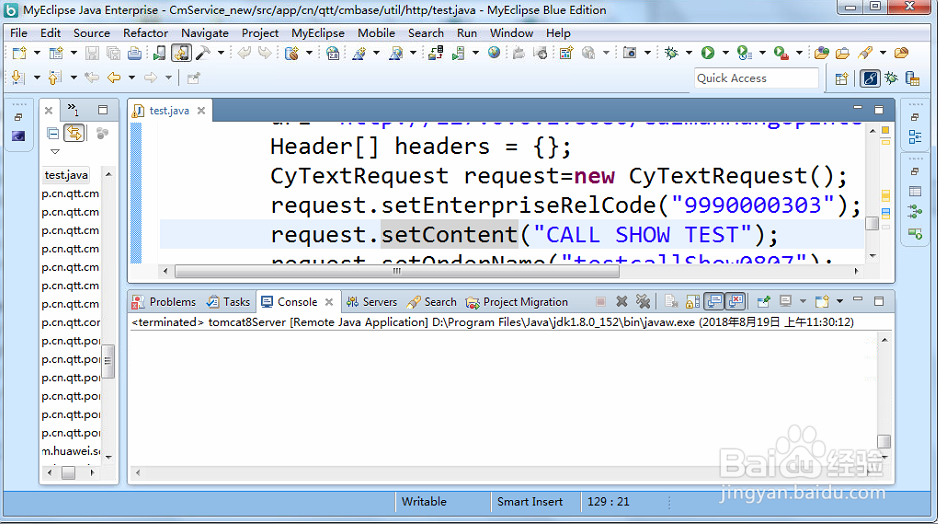
Task: Open the Refactor menu
Action: pos(145,33)
